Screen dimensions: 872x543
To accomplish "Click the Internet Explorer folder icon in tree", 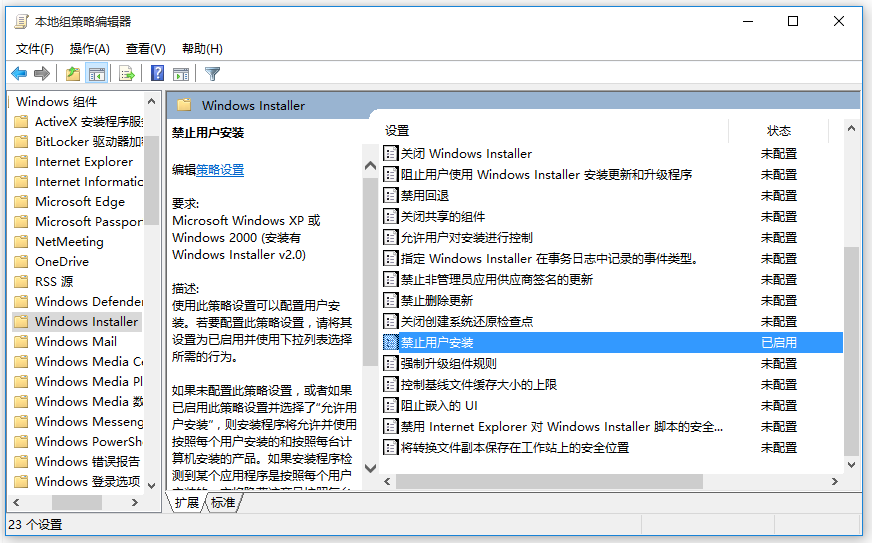I will click(21, 162).
